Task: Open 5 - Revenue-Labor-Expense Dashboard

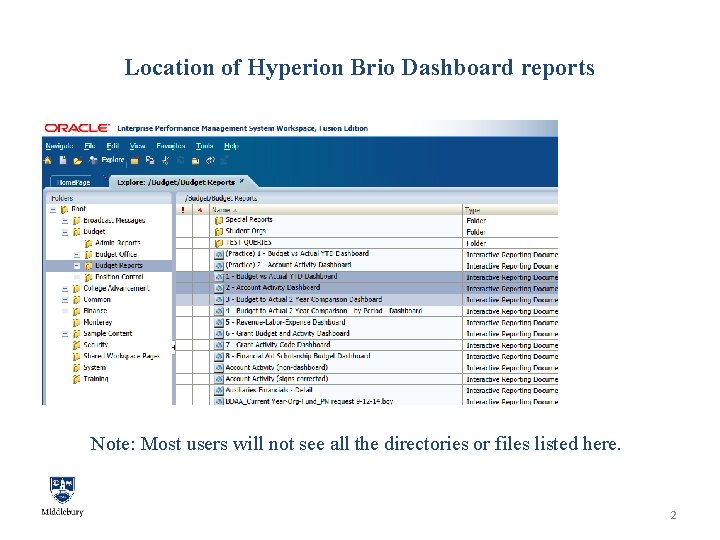Action: pyautogui.click(x=285, y=322)
